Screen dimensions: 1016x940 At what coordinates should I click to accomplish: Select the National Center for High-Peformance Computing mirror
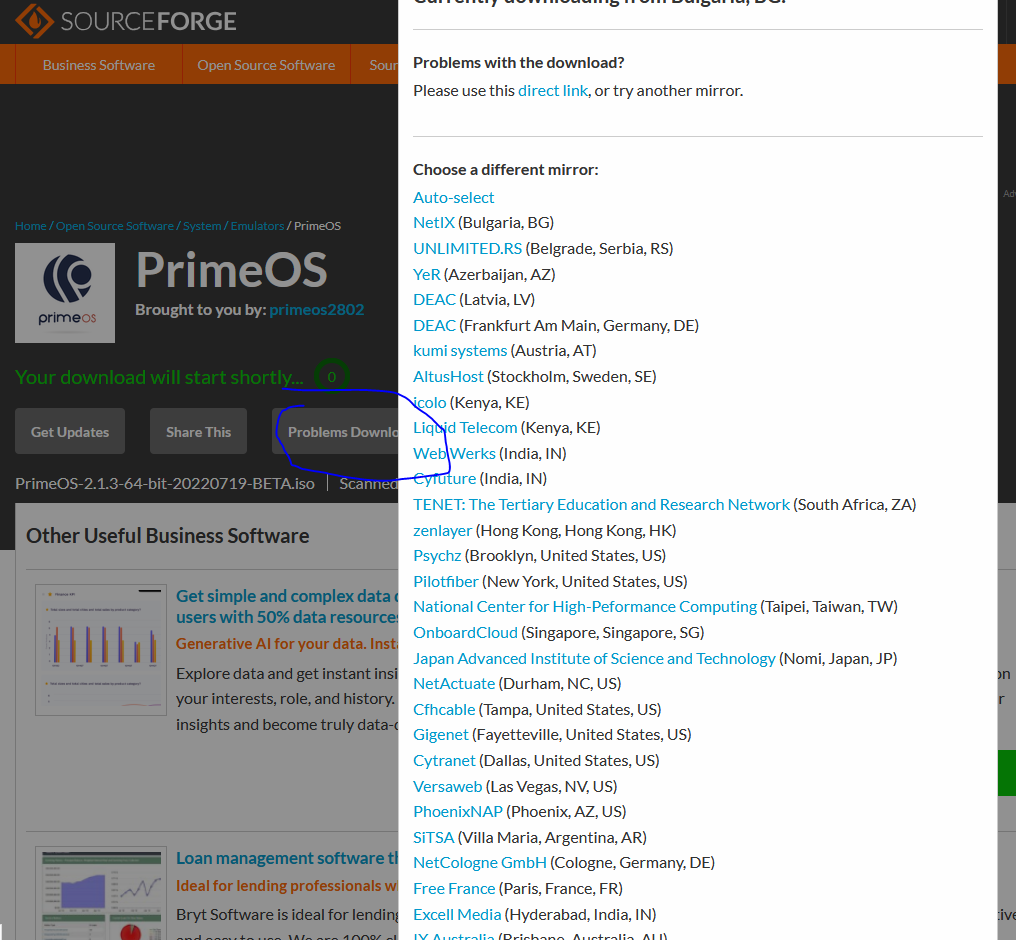point(585,608)
